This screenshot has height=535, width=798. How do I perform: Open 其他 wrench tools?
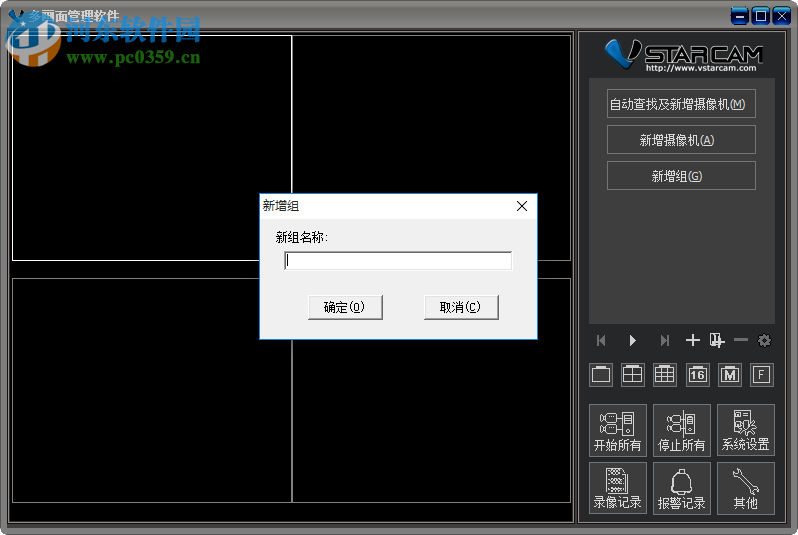746,488
